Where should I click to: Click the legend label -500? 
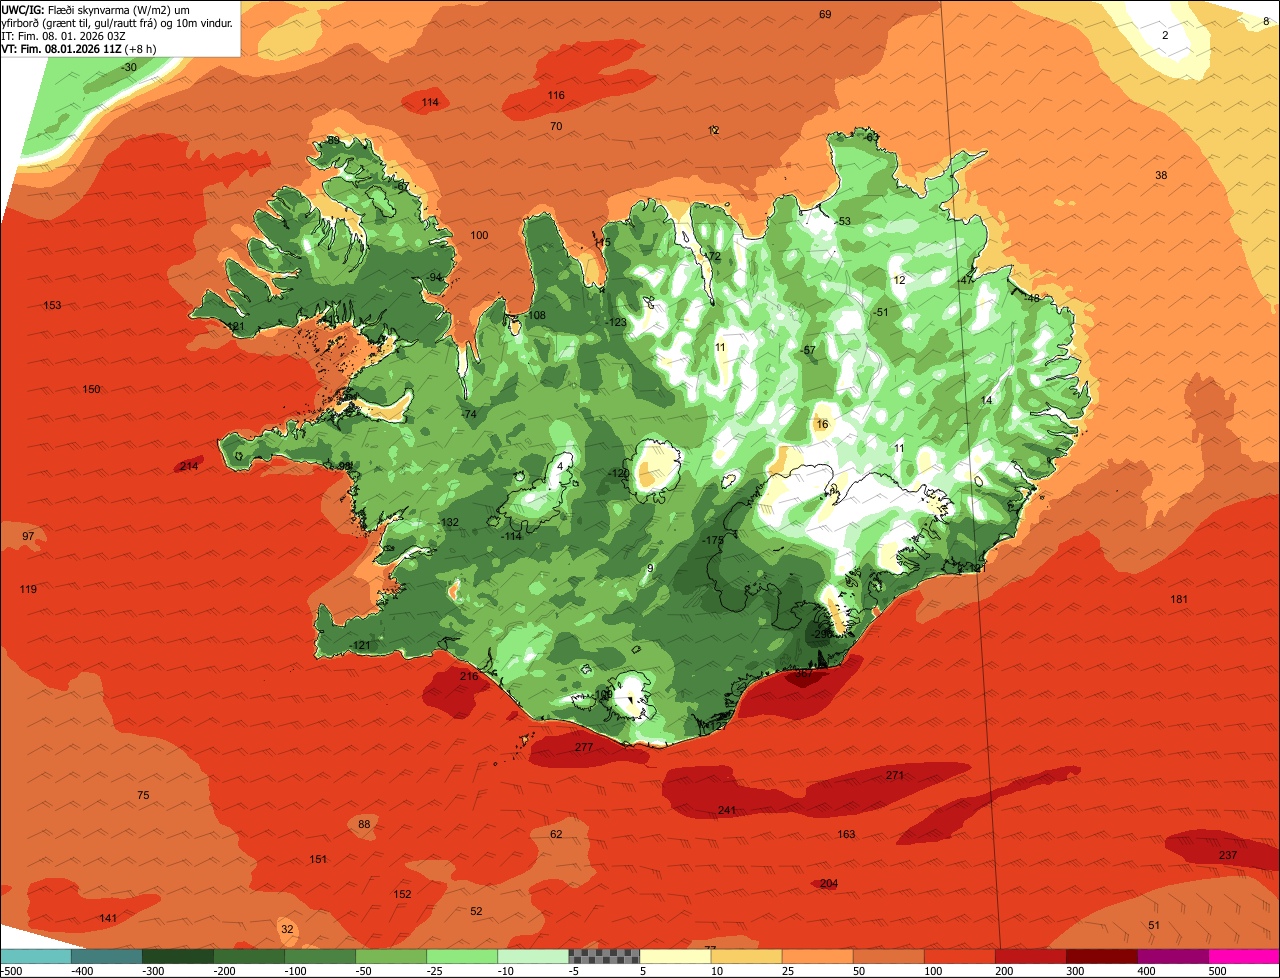pos(11,971)
